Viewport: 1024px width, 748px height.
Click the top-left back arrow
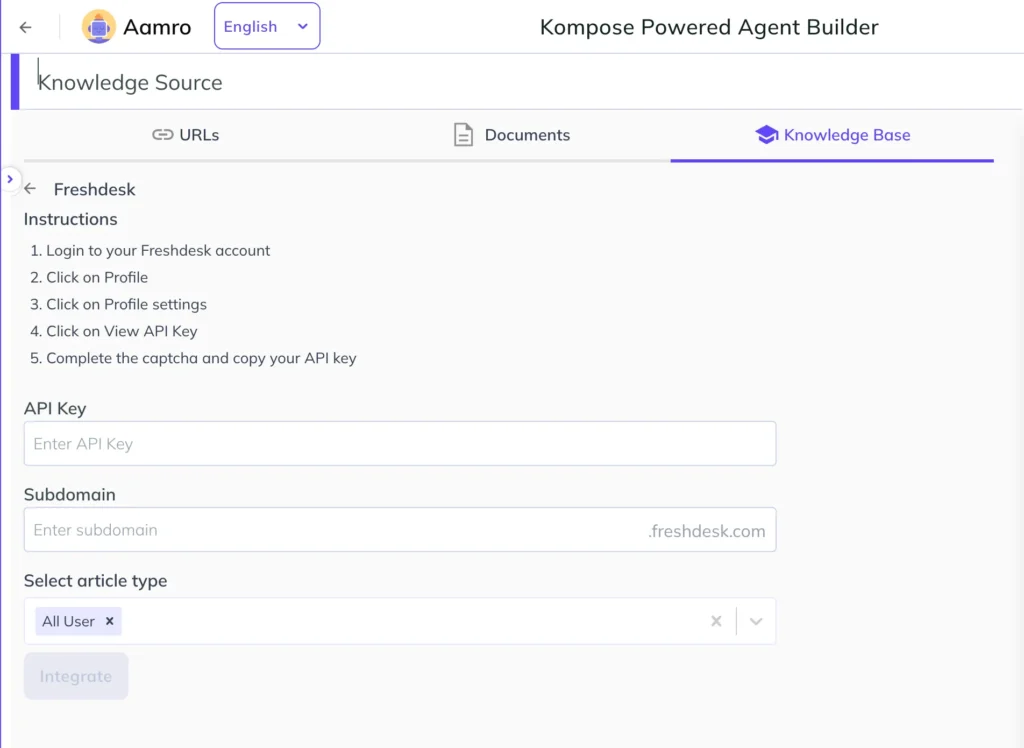[25, 27]
